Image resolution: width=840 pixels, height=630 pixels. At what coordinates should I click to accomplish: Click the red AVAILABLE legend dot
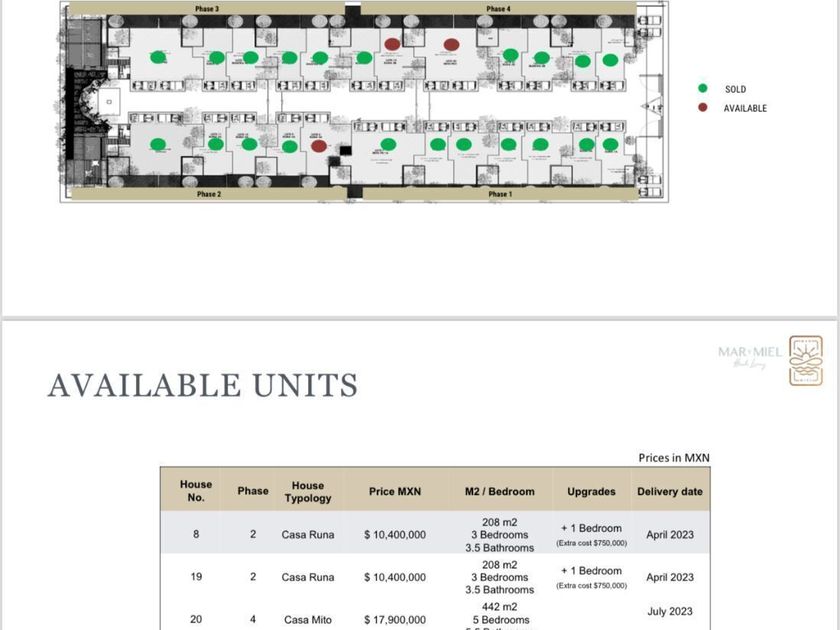click(703, 108)
